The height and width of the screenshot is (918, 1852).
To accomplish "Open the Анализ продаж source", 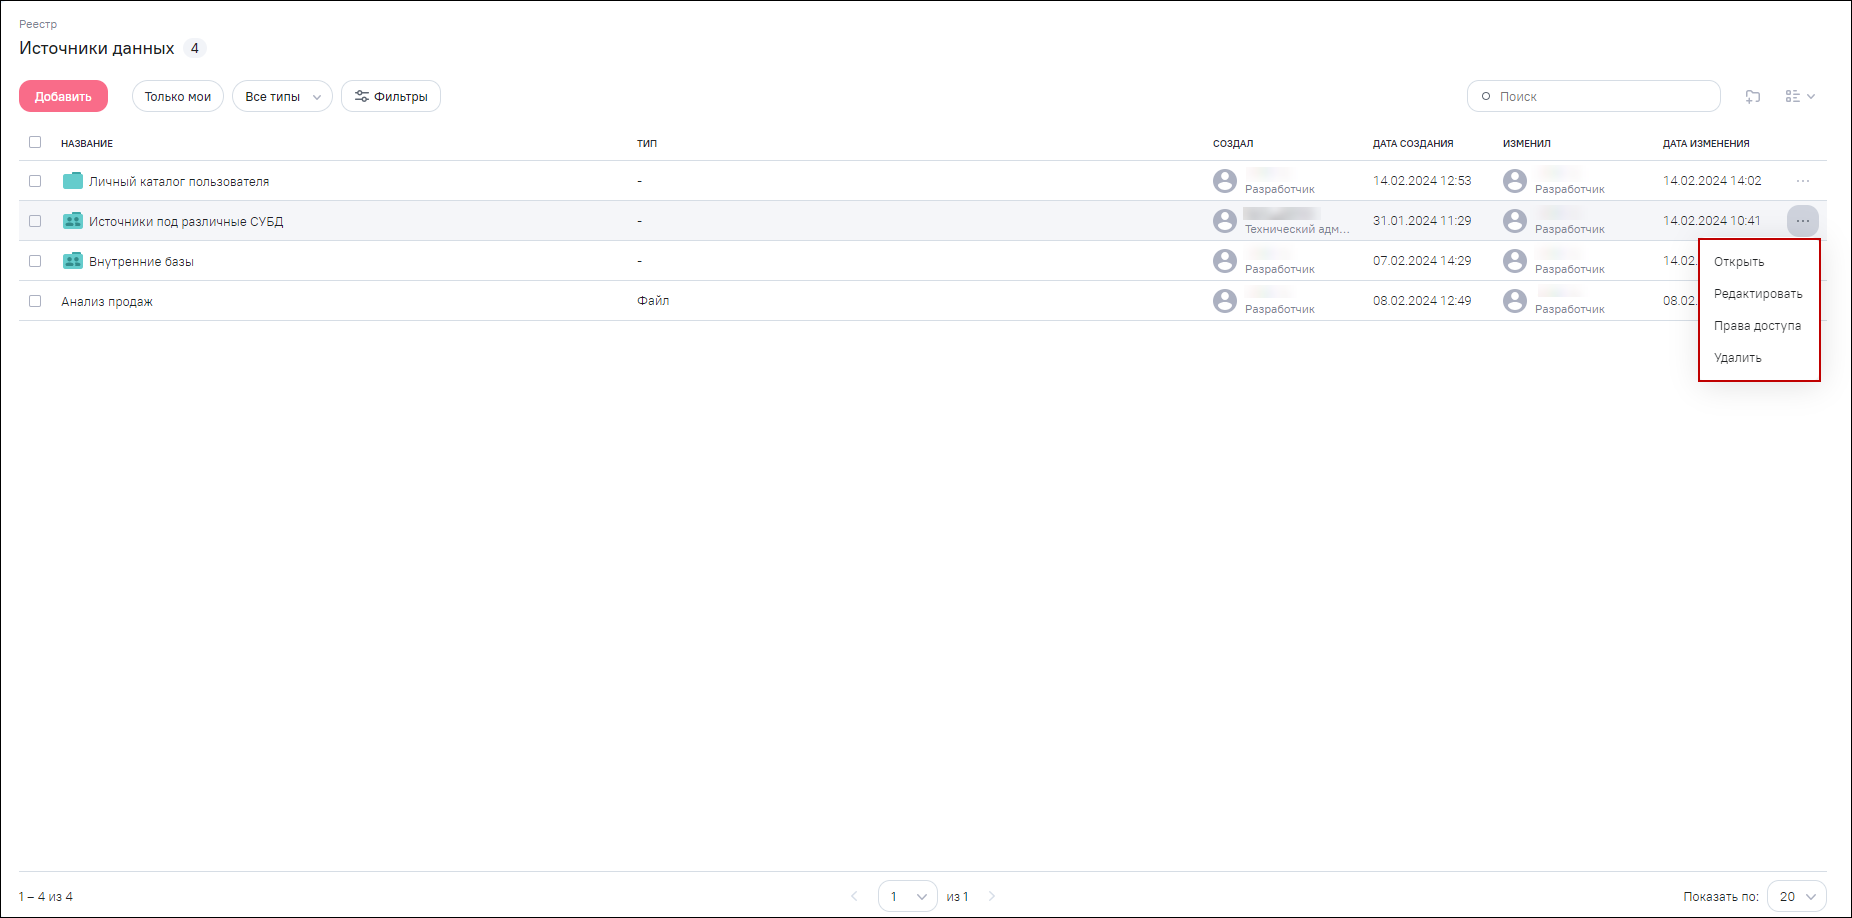I will coord(107,301).
